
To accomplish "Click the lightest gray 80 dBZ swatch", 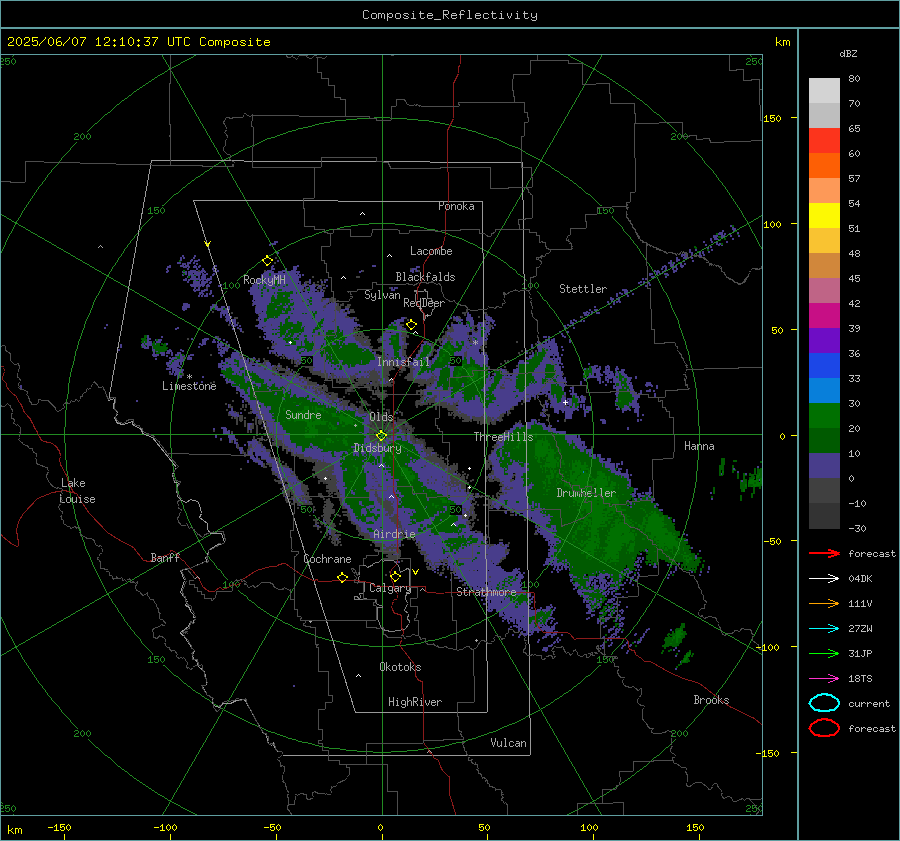I will coord(824,90).
